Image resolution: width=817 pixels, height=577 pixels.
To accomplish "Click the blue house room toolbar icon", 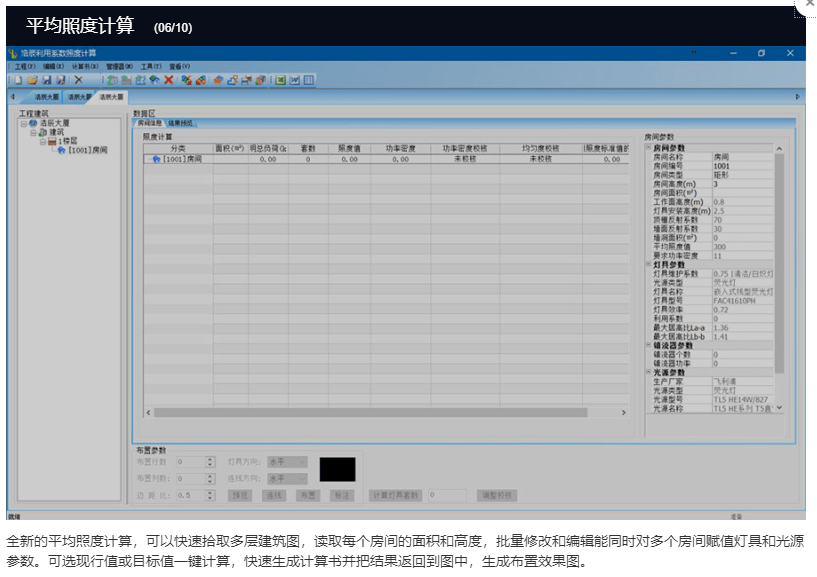I will (x=154, y=80).
